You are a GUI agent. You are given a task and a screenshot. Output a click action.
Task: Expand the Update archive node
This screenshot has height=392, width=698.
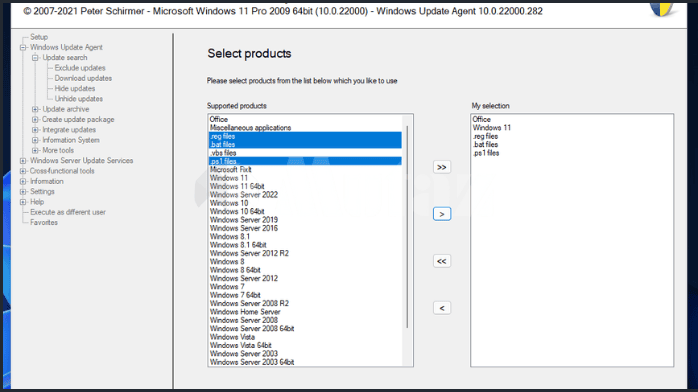pos(35,109)
